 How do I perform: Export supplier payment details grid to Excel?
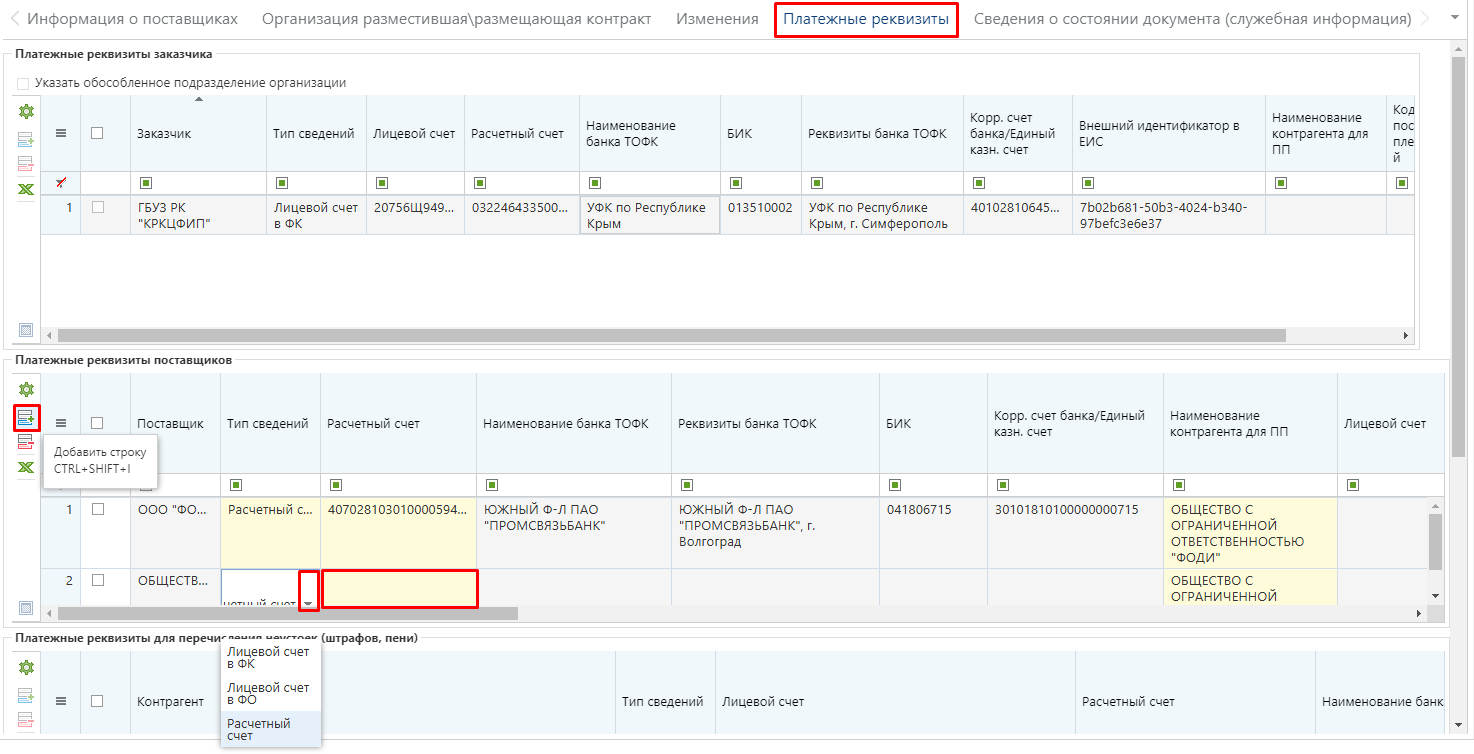(26, 468)
